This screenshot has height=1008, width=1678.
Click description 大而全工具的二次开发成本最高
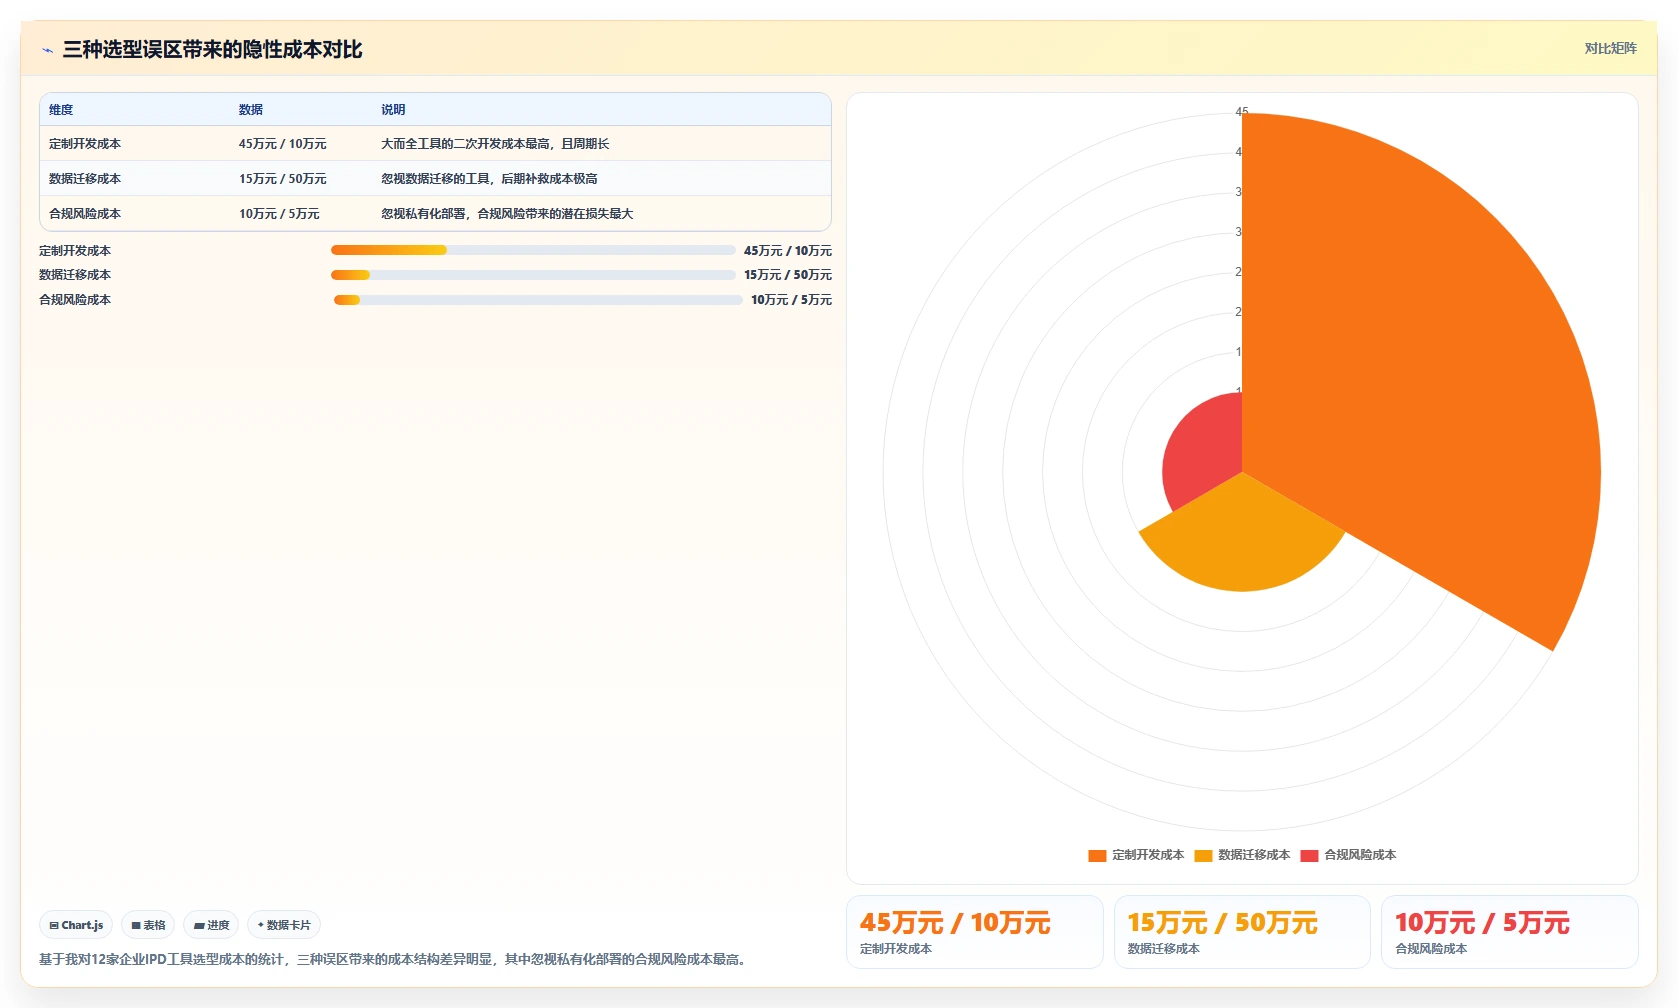click(495, 144)
